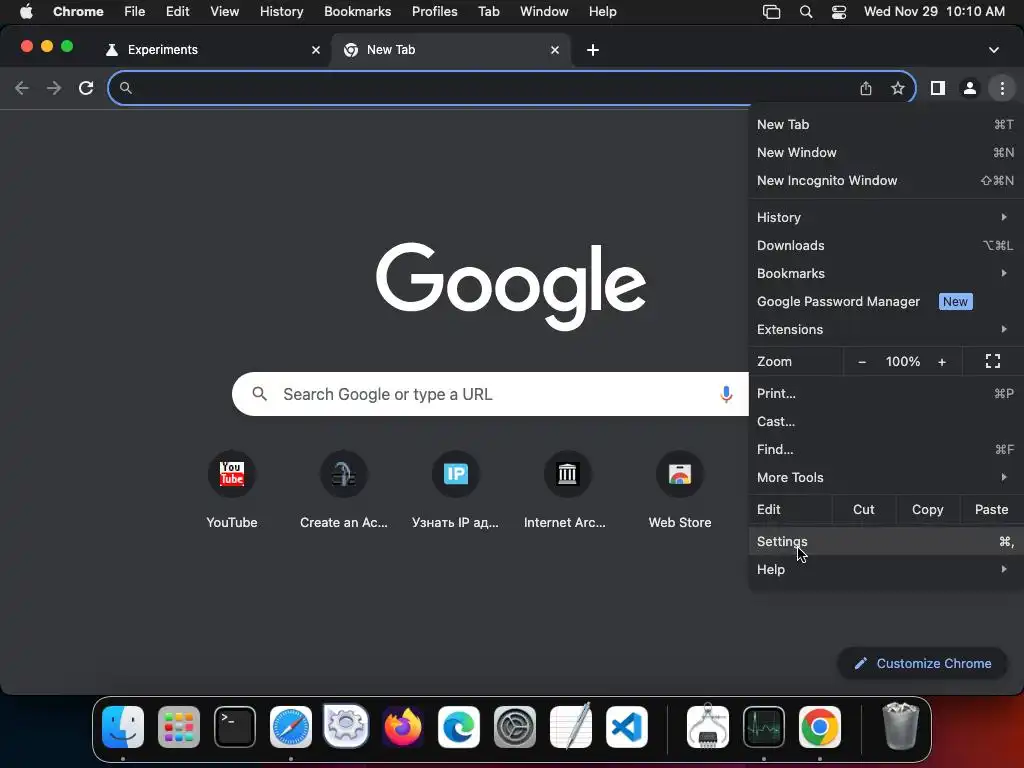
Task: Launch Visual Studio Code from Dock
Action: point(627,727)
